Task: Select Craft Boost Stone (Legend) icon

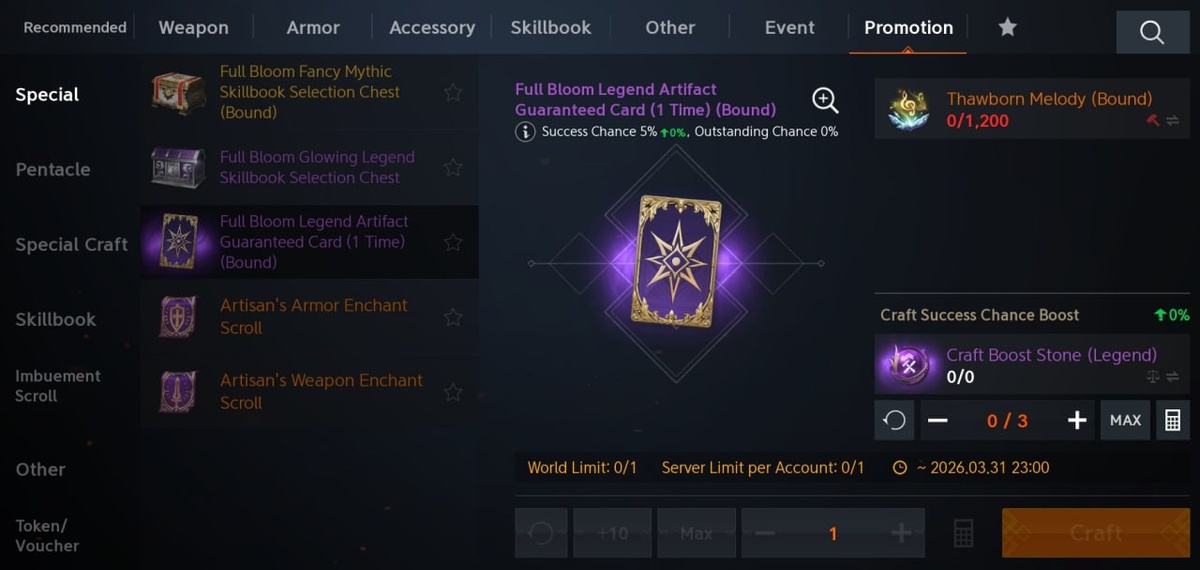Action: [x=907, y=365]
